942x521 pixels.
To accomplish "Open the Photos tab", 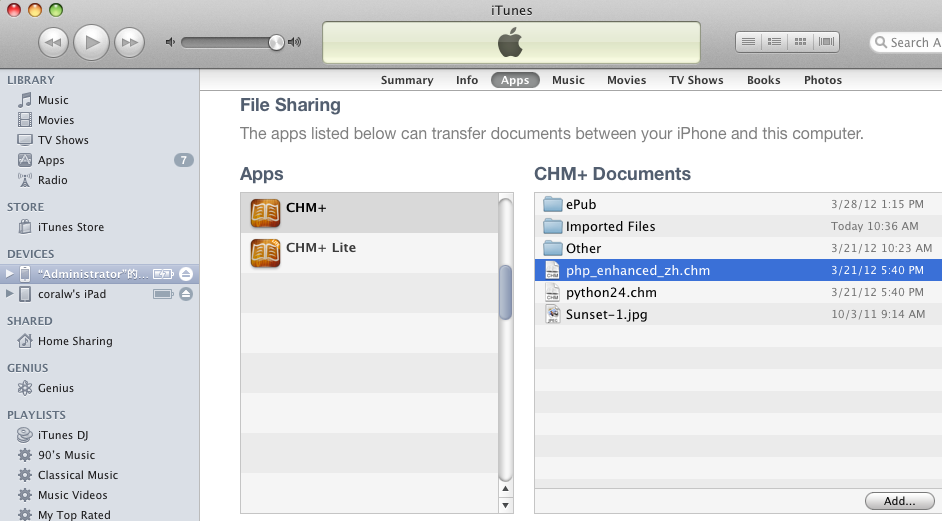I will (822, 80).
